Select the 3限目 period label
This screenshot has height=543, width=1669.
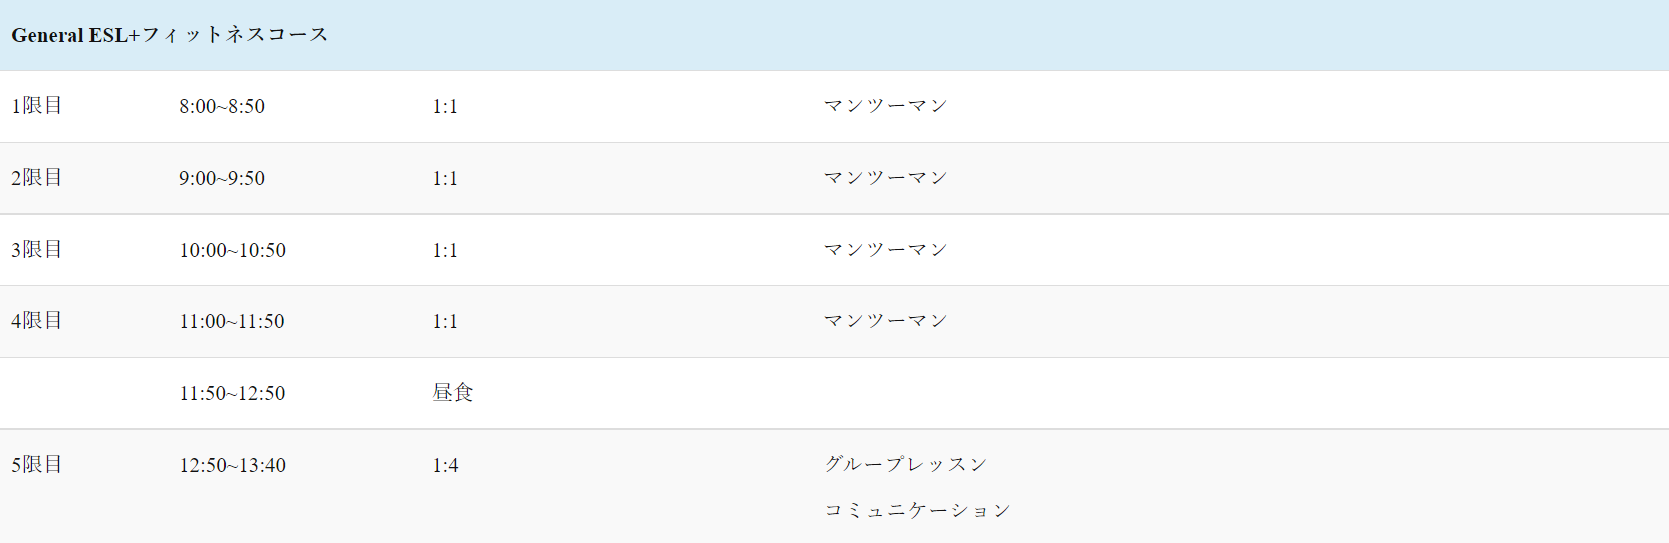tap(37, 250)
